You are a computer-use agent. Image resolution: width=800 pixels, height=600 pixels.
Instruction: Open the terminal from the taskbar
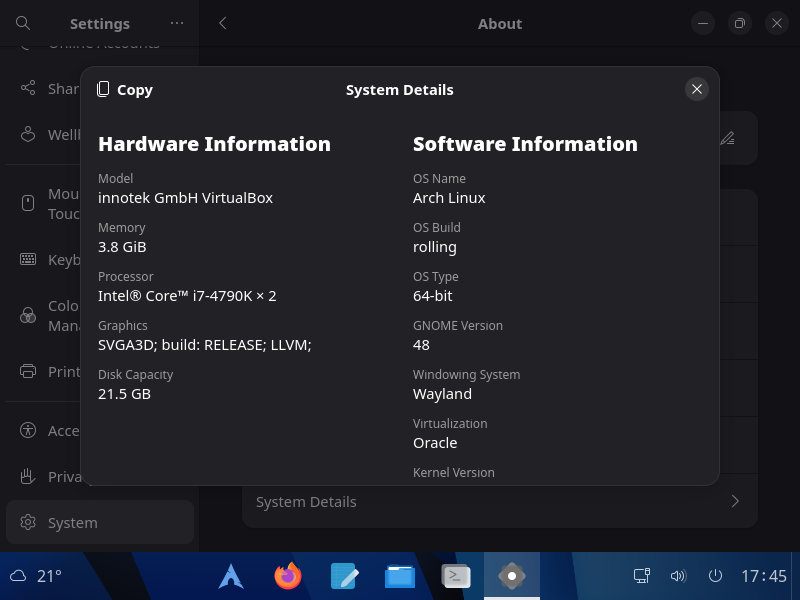(456, 576)
